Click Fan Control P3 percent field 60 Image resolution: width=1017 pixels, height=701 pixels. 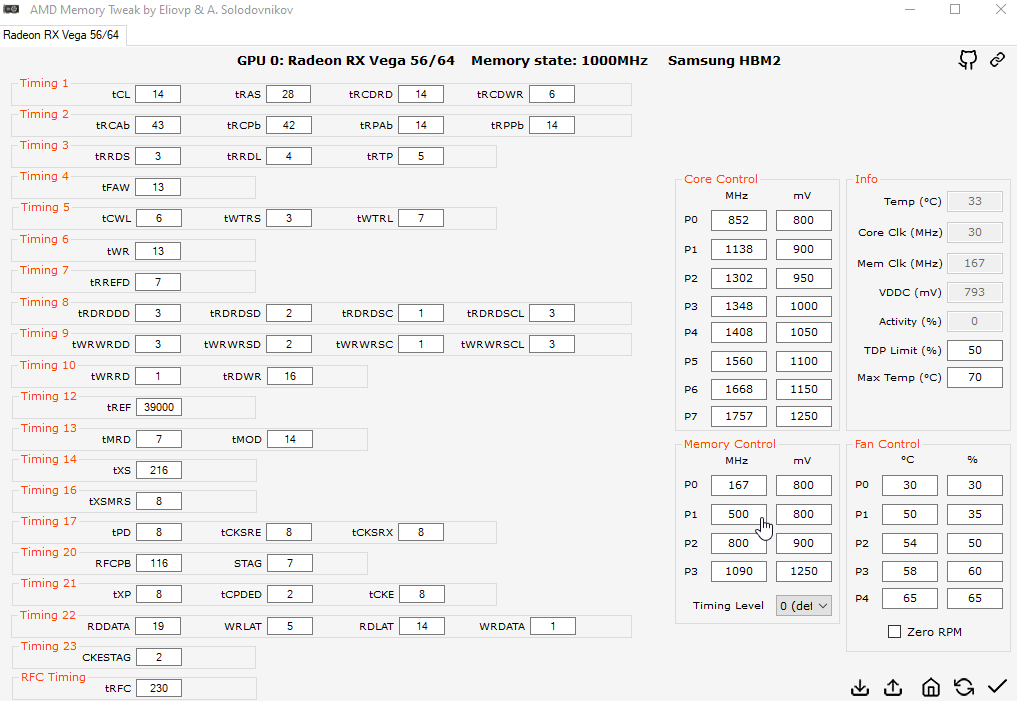975,571
